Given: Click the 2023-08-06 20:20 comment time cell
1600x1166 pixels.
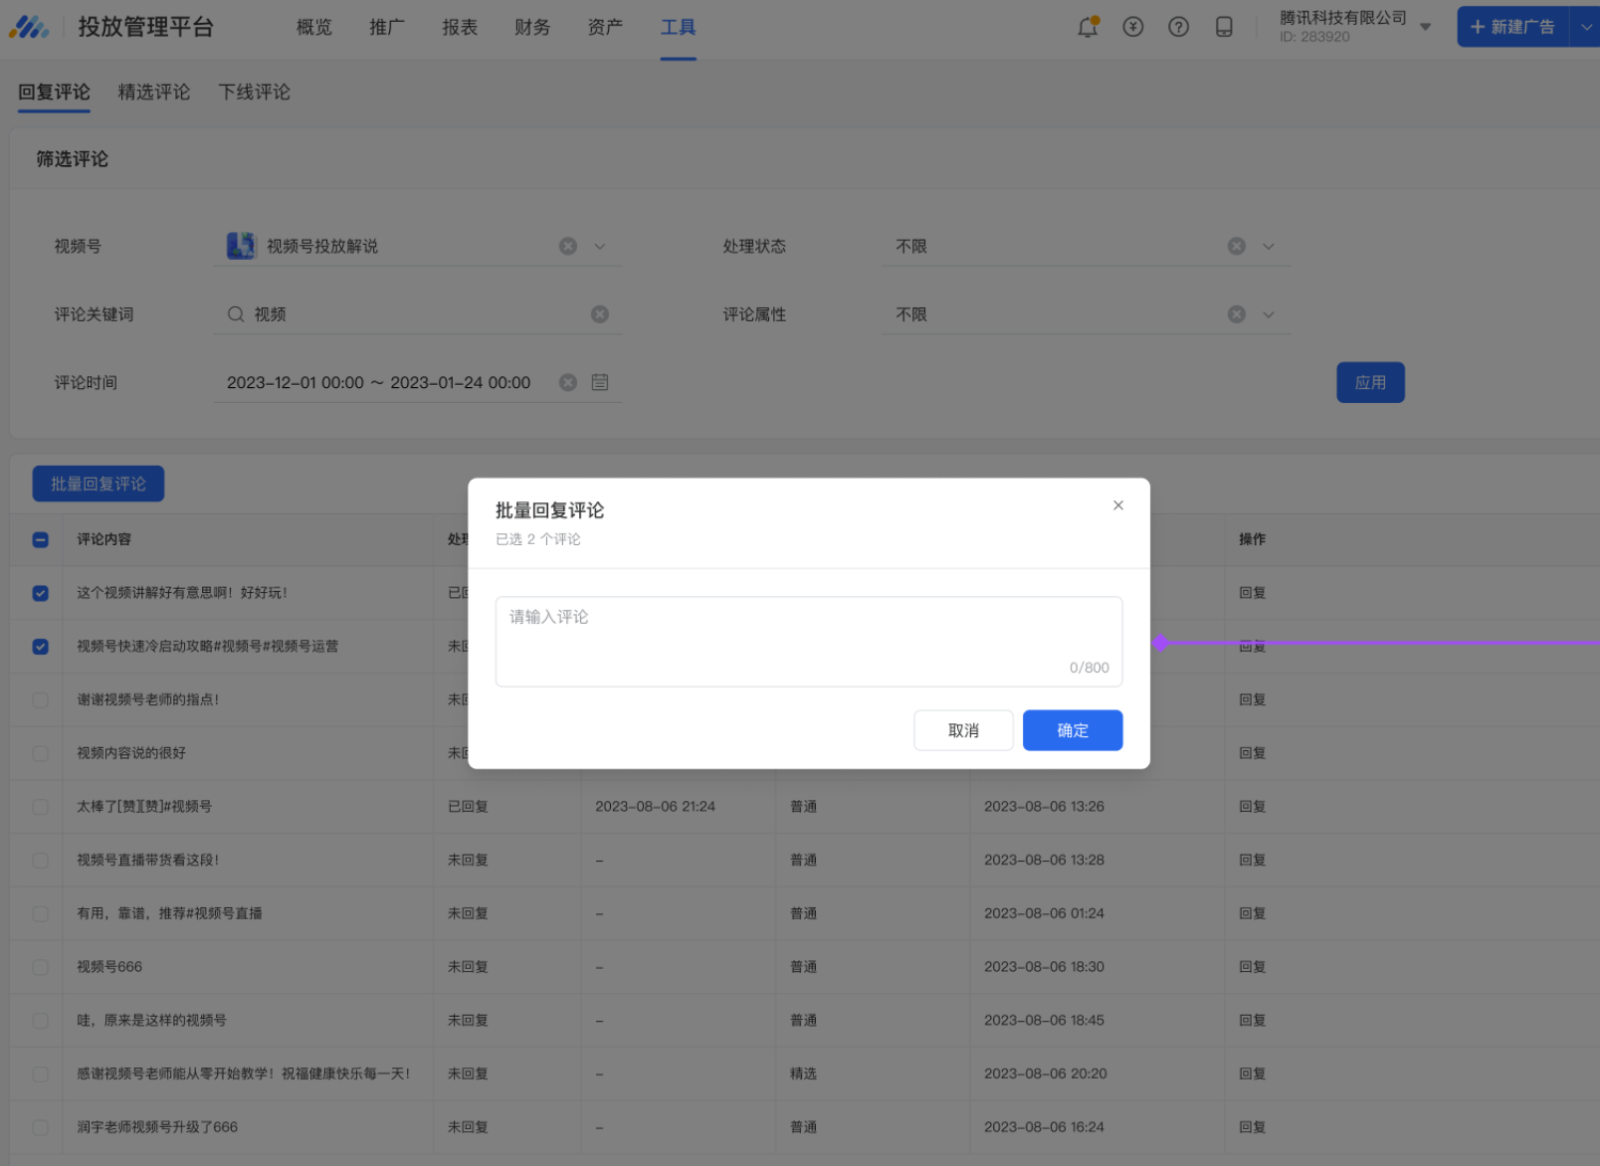Looking at the screenshot, I should tap(1045, 1073).
